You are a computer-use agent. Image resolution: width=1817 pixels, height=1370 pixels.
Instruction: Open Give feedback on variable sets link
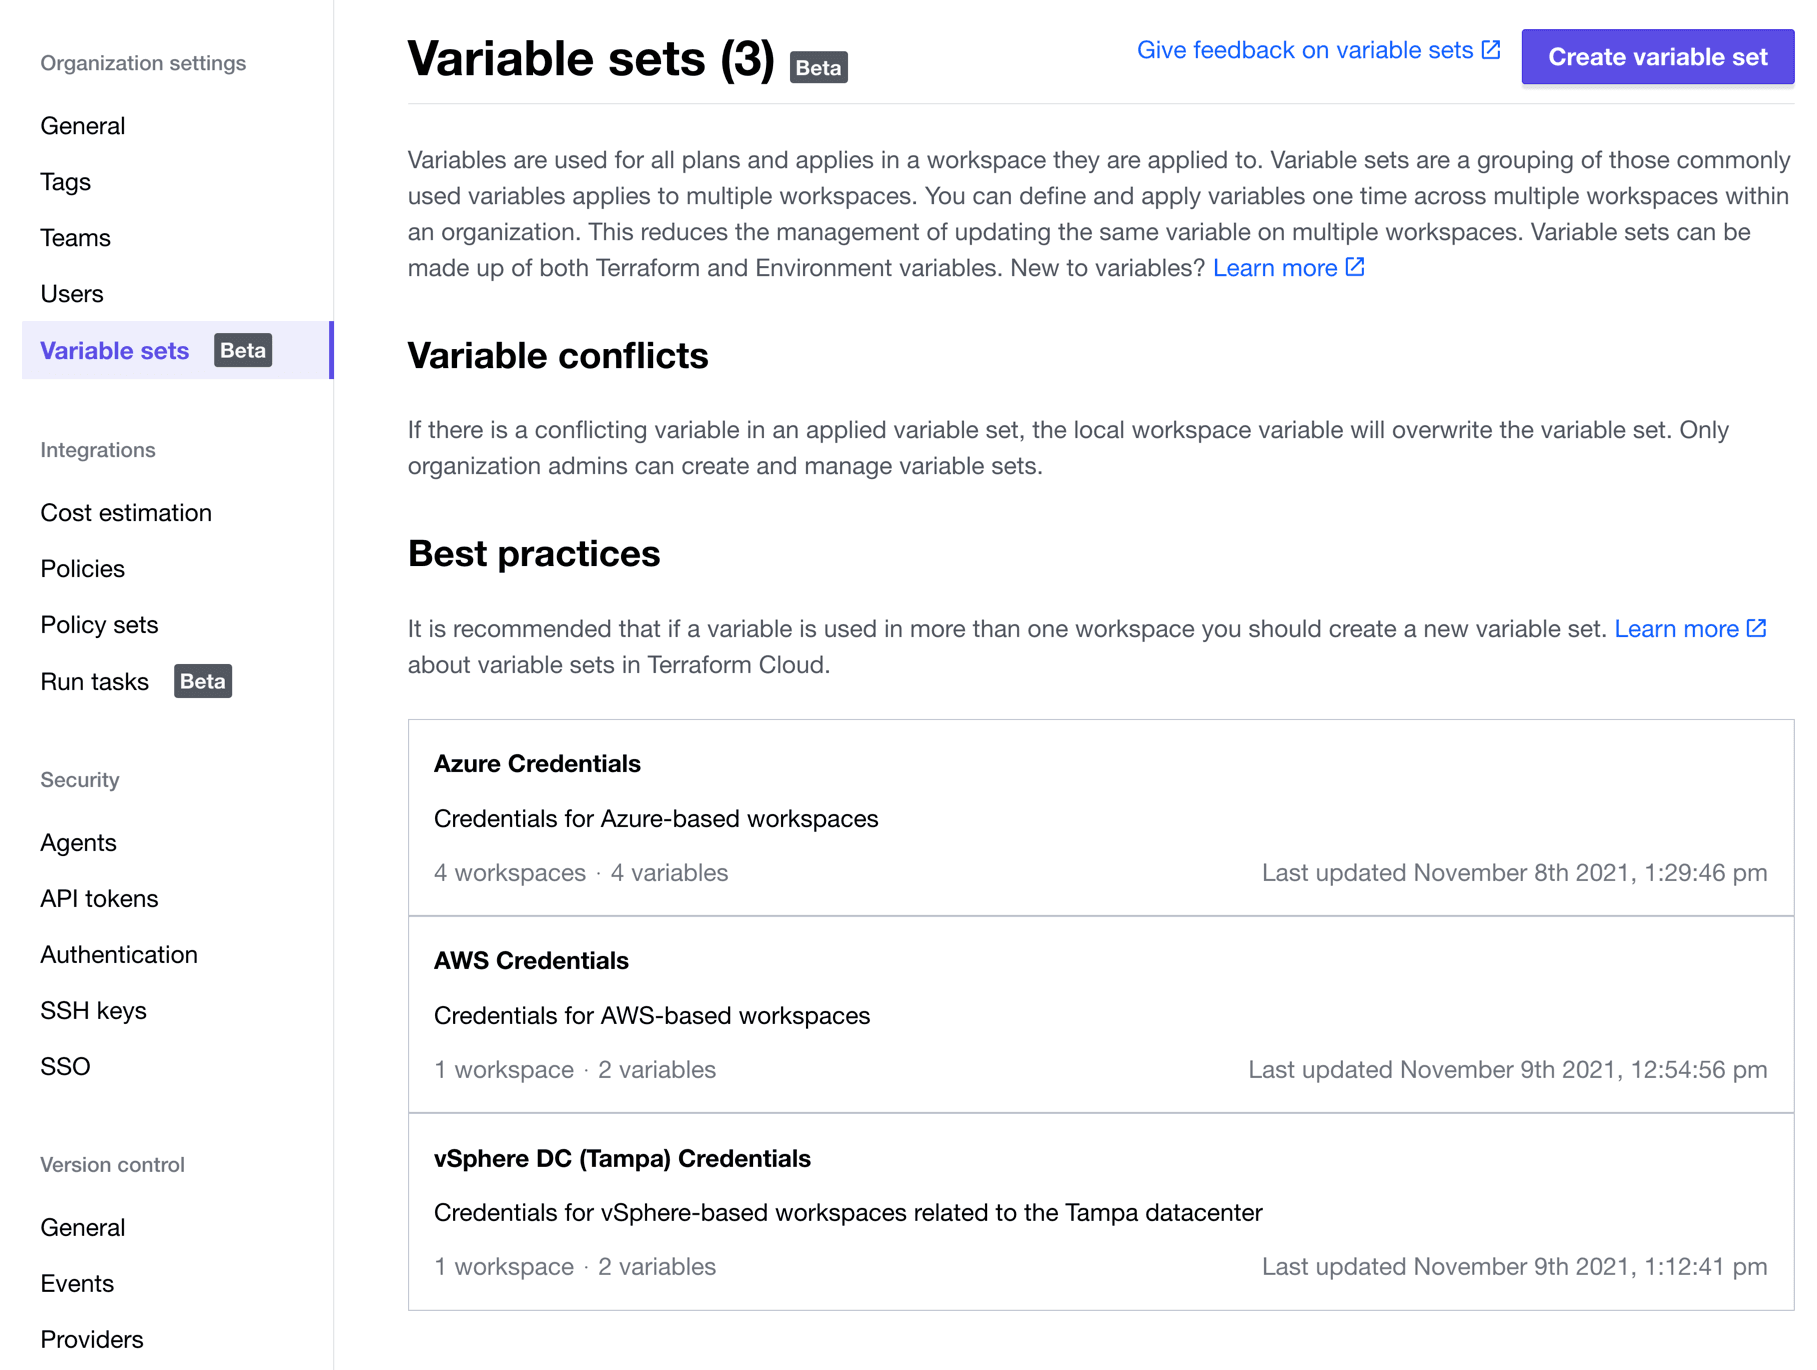(1304, 50)
